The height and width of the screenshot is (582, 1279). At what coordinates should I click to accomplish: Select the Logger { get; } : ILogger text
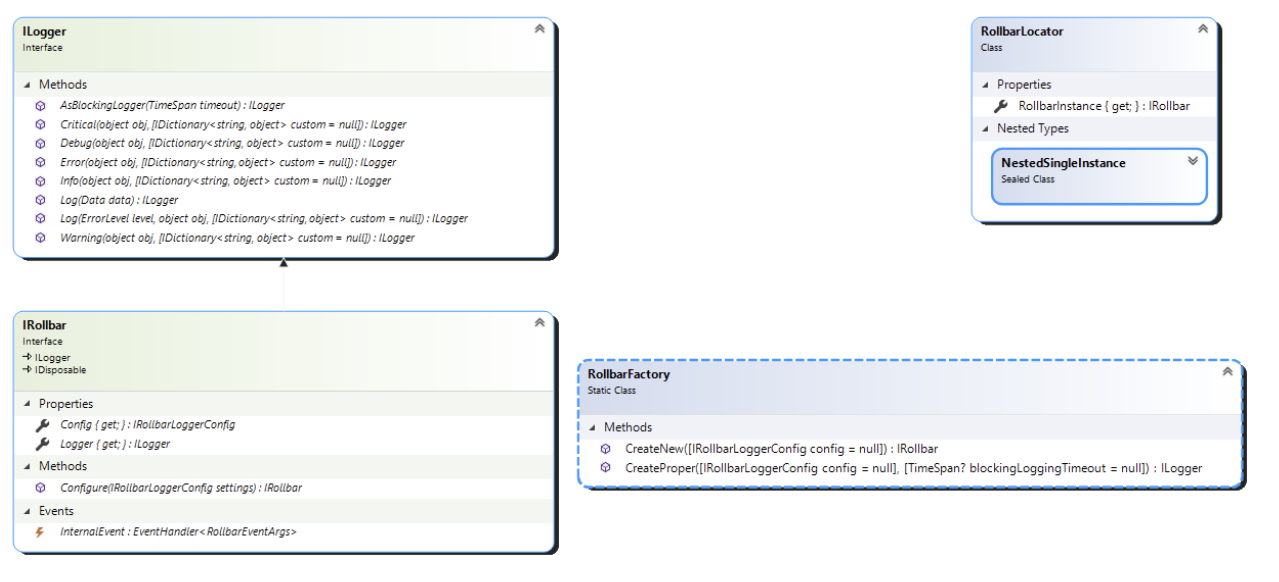(115, 444)
